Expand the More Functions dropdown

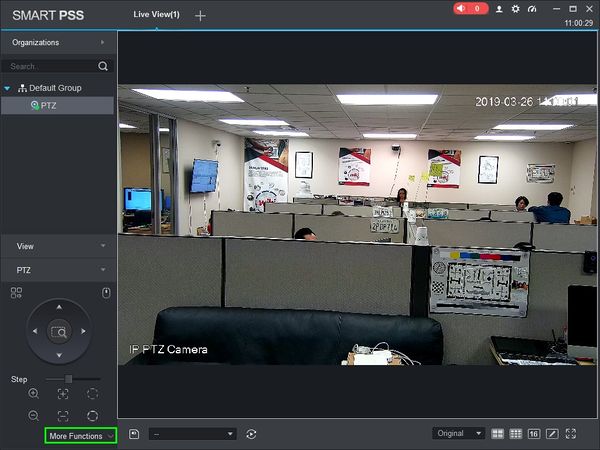81,436
